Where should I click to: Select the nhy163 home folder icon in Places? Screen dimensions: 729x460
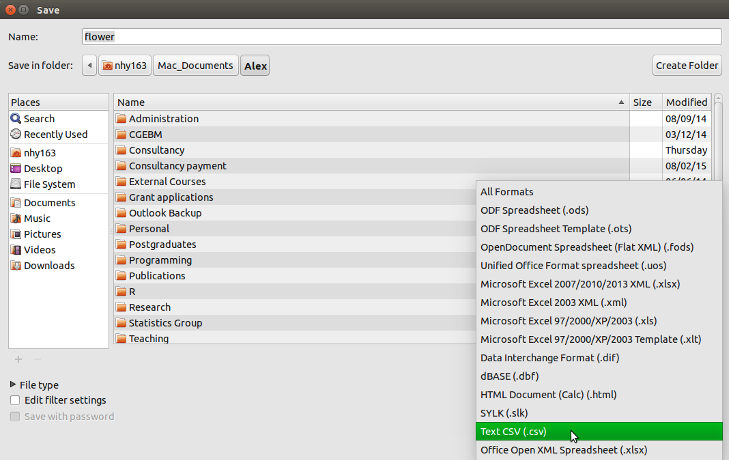tap(16, 153)
